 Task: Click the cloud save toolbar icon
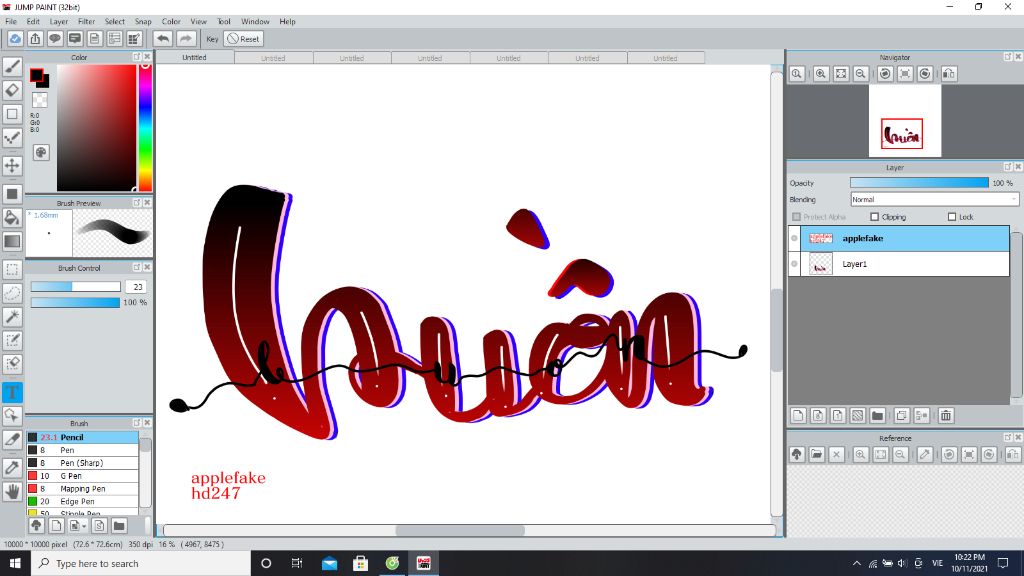pyautogui.click(x=15, y=39)
